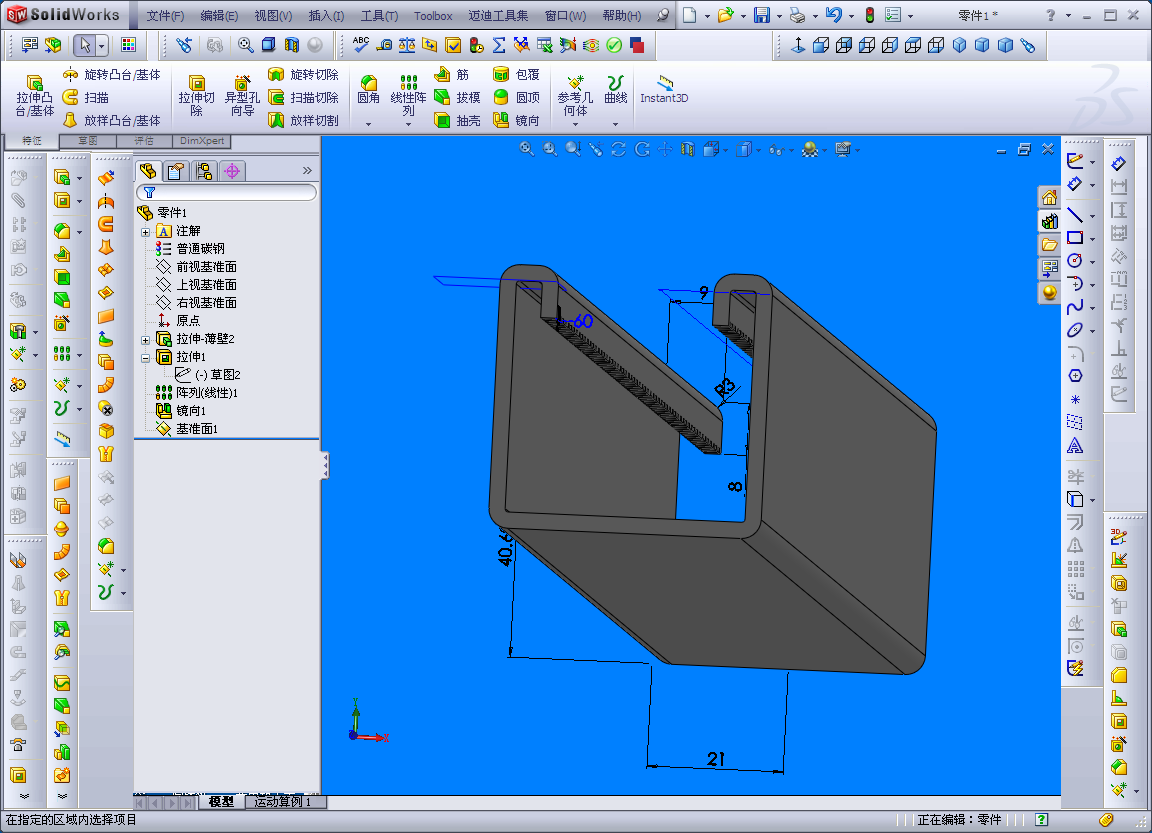Open the Reference Geometry (参考几何体) dropdown arrow

(575, 124)
